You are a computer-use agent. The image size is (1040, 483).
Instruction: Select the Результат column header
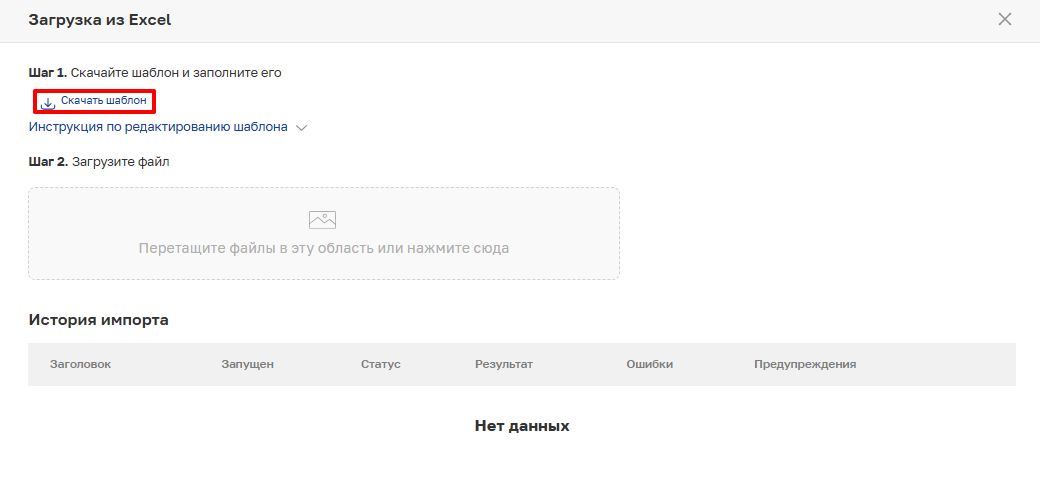pyautogui.click(x=503, y=364)
